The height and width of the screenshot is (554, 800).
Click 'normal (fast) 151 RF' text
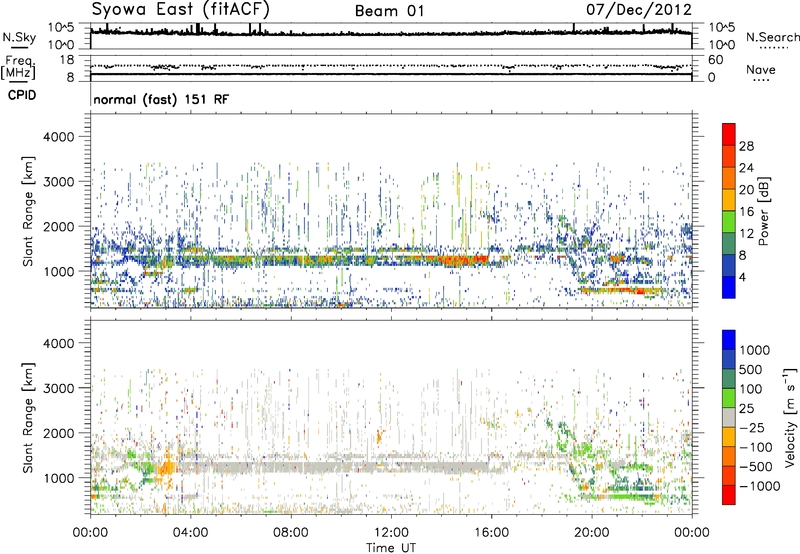pyautogui.click(x=161, y=99)
